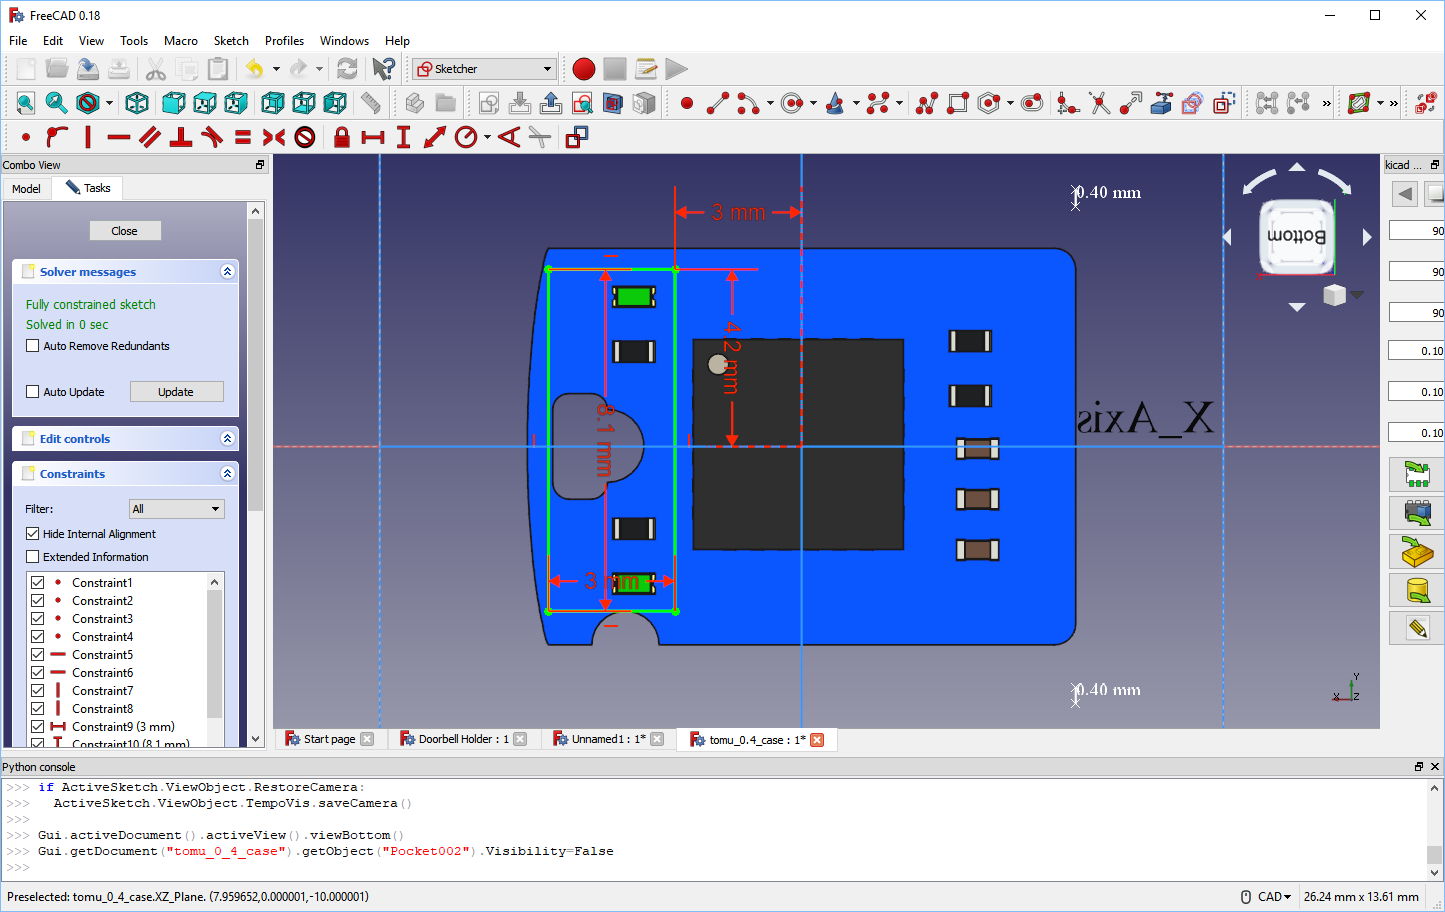1445x912 pixels.
Task: Select the Create line tool
Action: click(x=717, y=103)
